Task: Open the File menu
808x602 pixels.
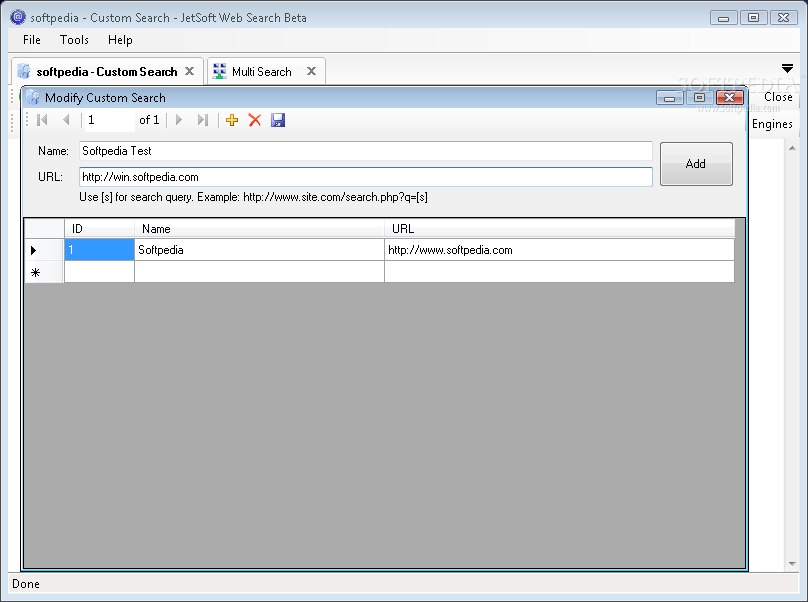Action: 31,40
